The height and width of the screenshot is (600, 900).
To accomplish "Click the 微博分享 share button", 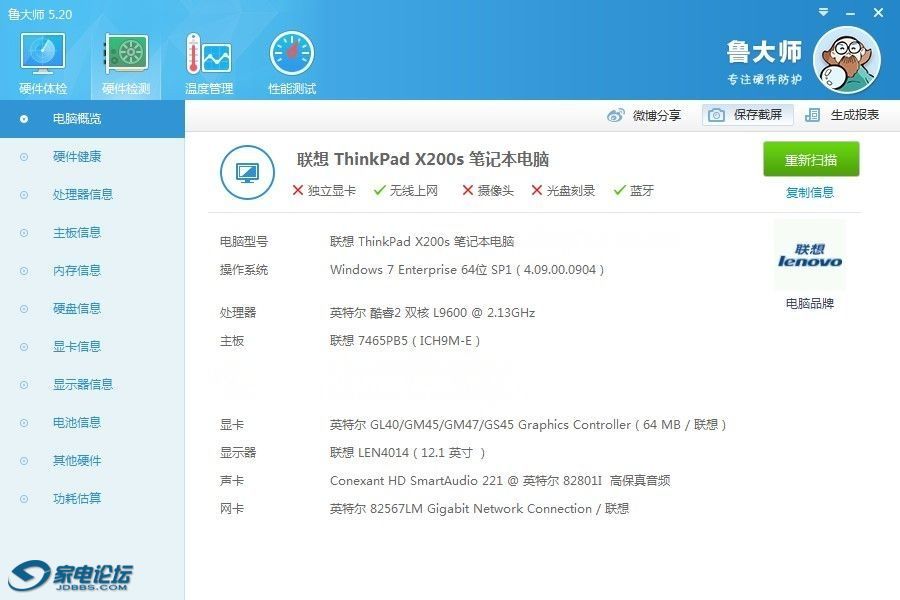I will point(644,115).
